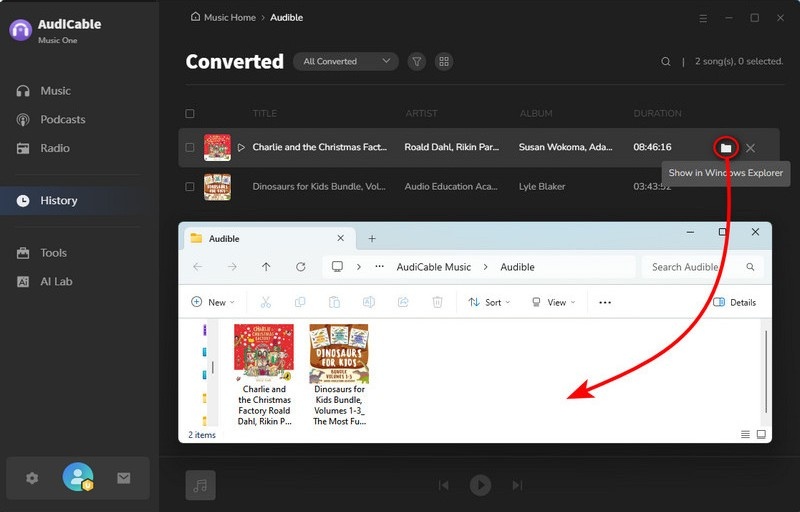Click the search magnifier in Converted header
The height and width of the screenshot is (512, 800).
[x=666, y=61]
